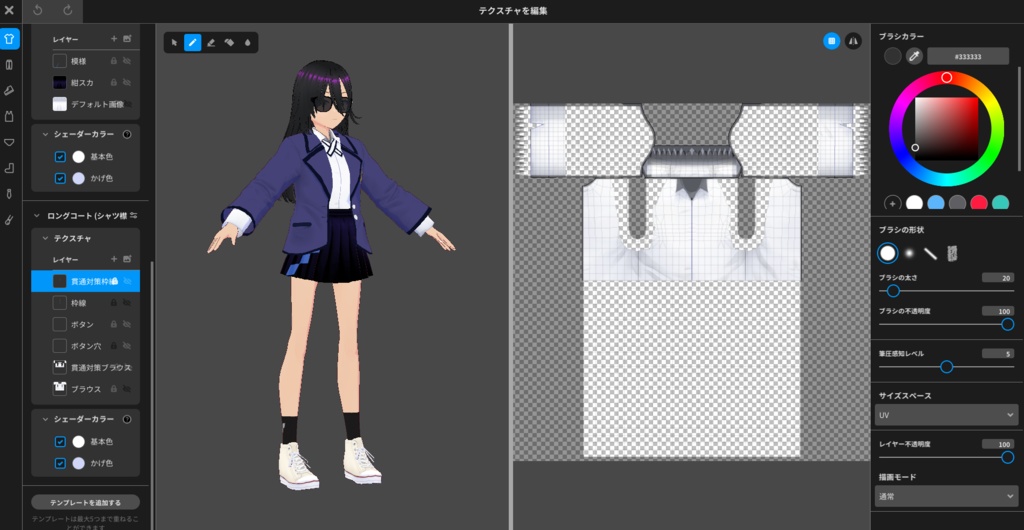Select the paint bucket fill tool
This screenshot has width=1024, height=530.
click(229, 42)
